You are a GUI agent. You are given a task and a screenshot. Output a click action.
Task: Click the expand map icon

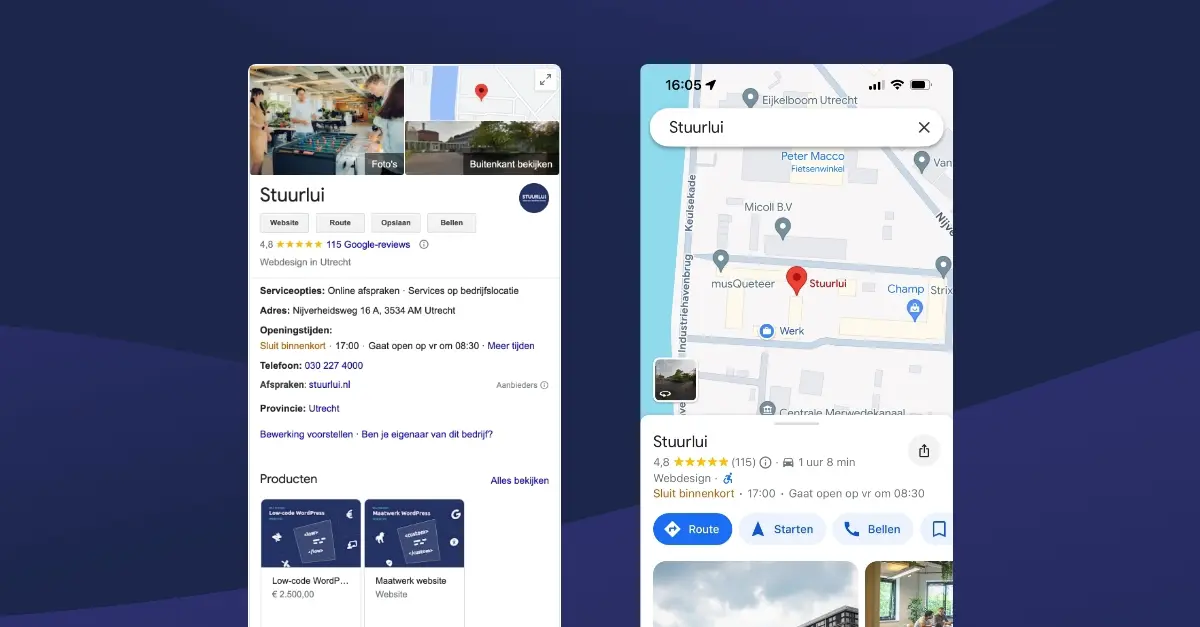pyautogui.click(x=544, y=80)
